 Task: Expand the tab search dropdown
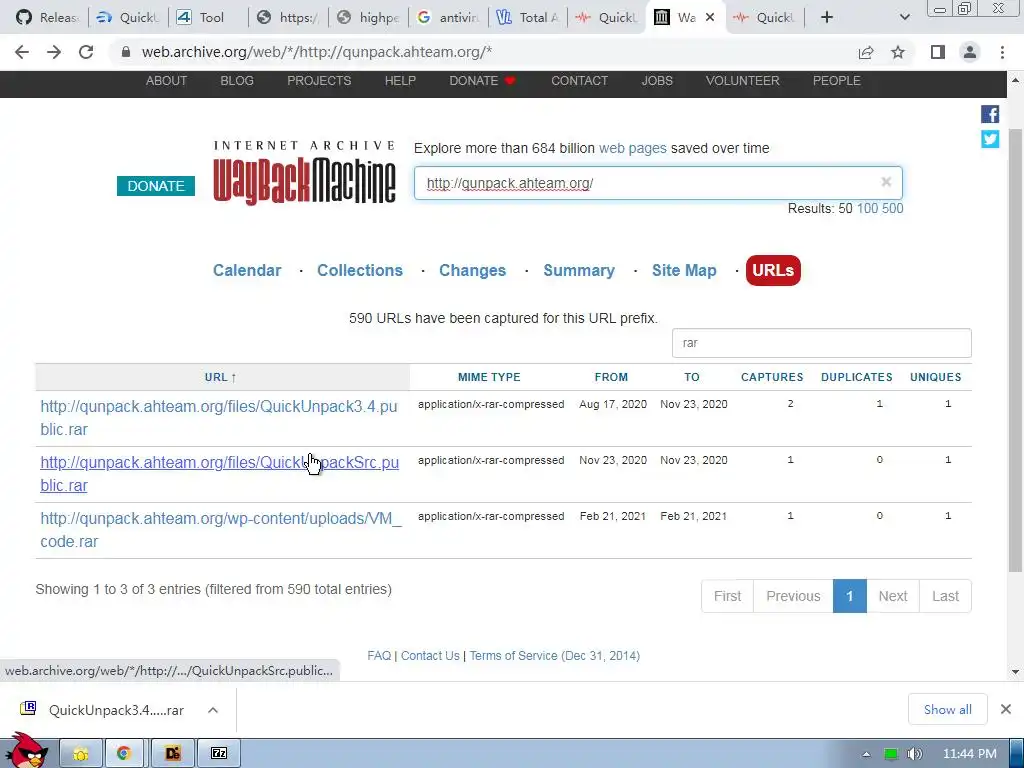click(904, 18)
